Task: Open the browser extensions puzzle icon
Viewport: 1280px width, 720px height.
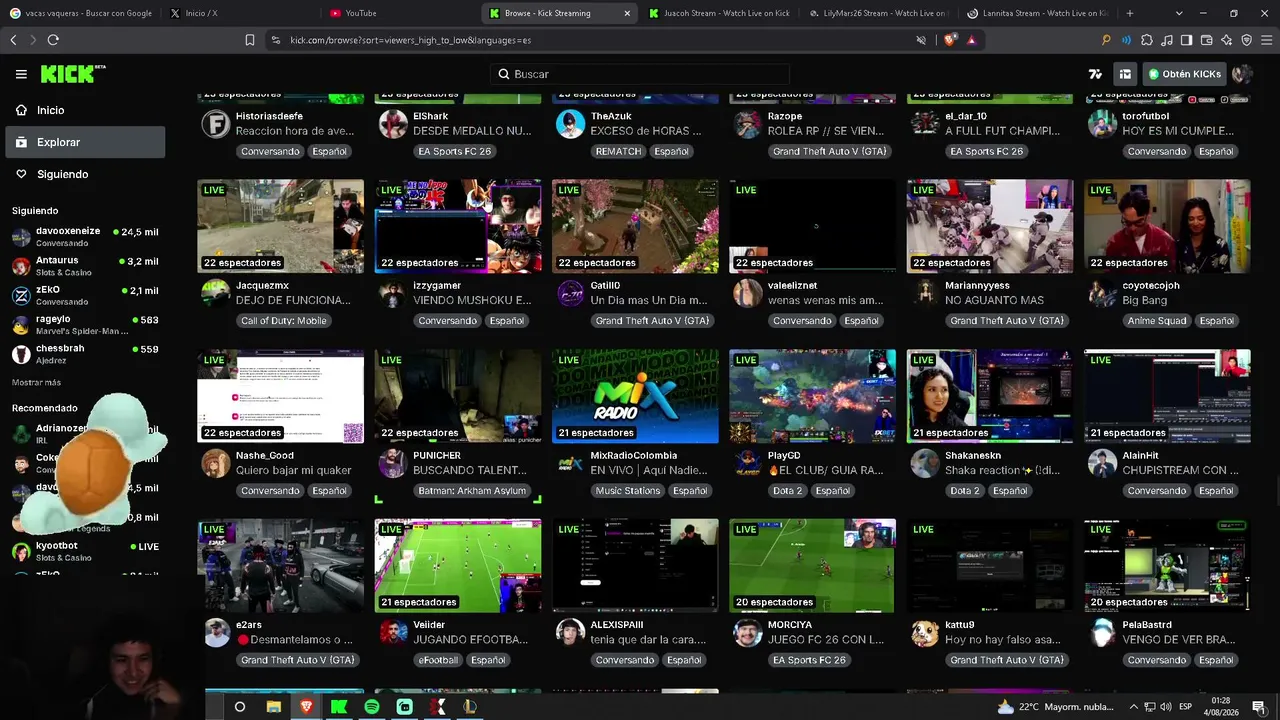Action: click(x=1146, y=40)
